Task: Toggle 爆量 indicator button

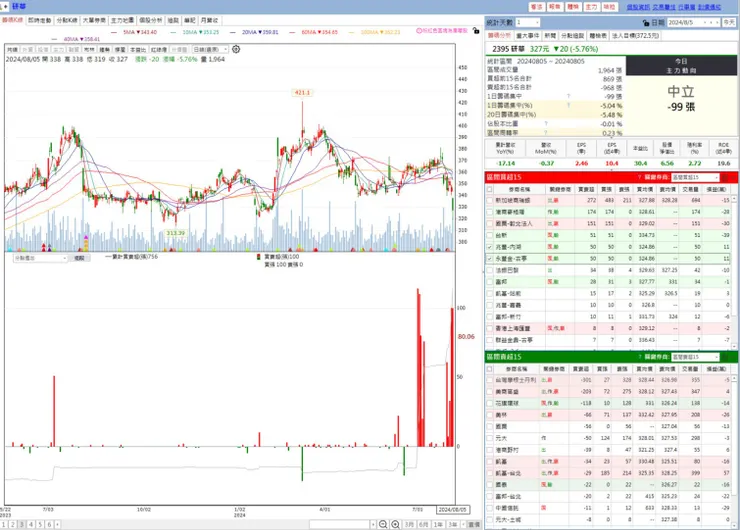Action: click(120, 50)
